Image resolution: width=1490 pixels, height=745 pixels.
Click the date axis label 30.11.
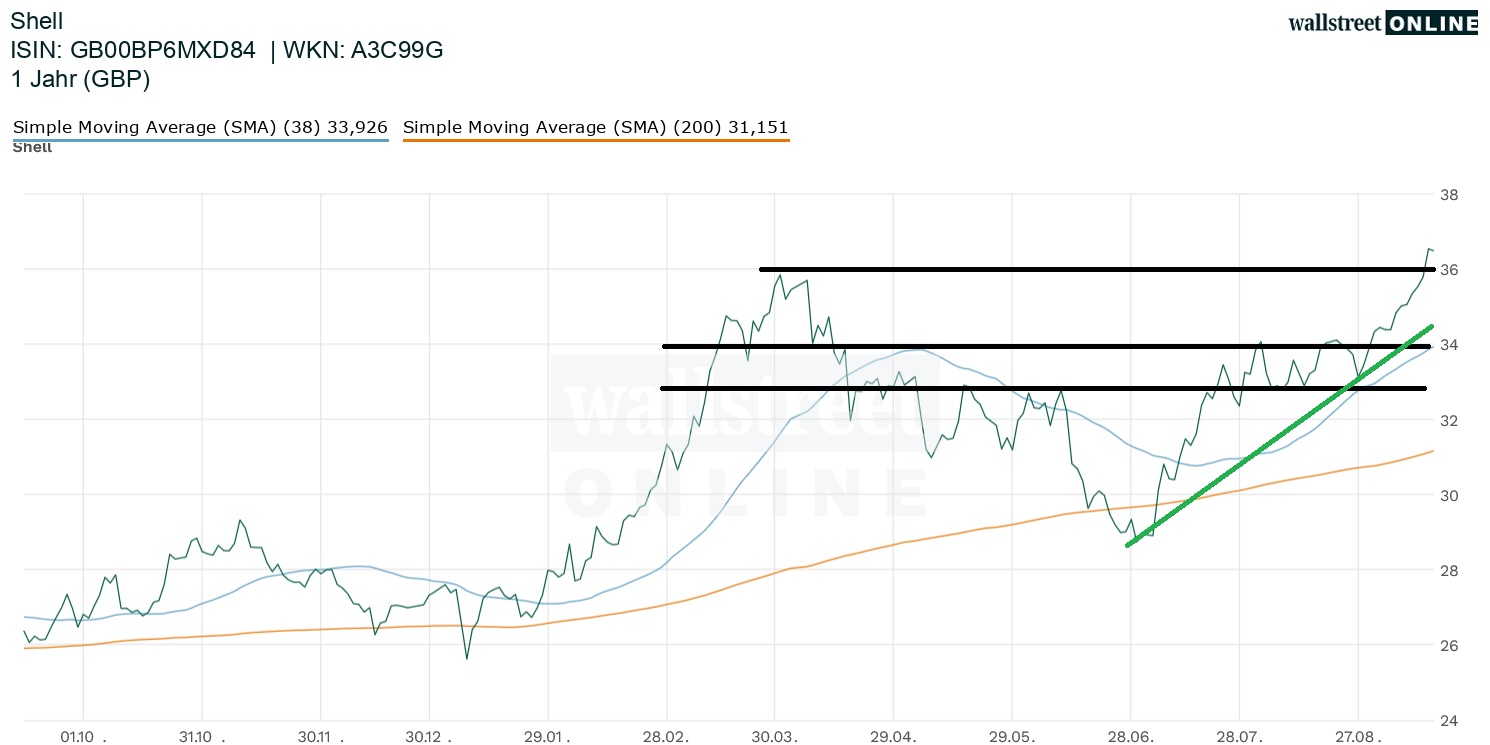coord(320,737)
